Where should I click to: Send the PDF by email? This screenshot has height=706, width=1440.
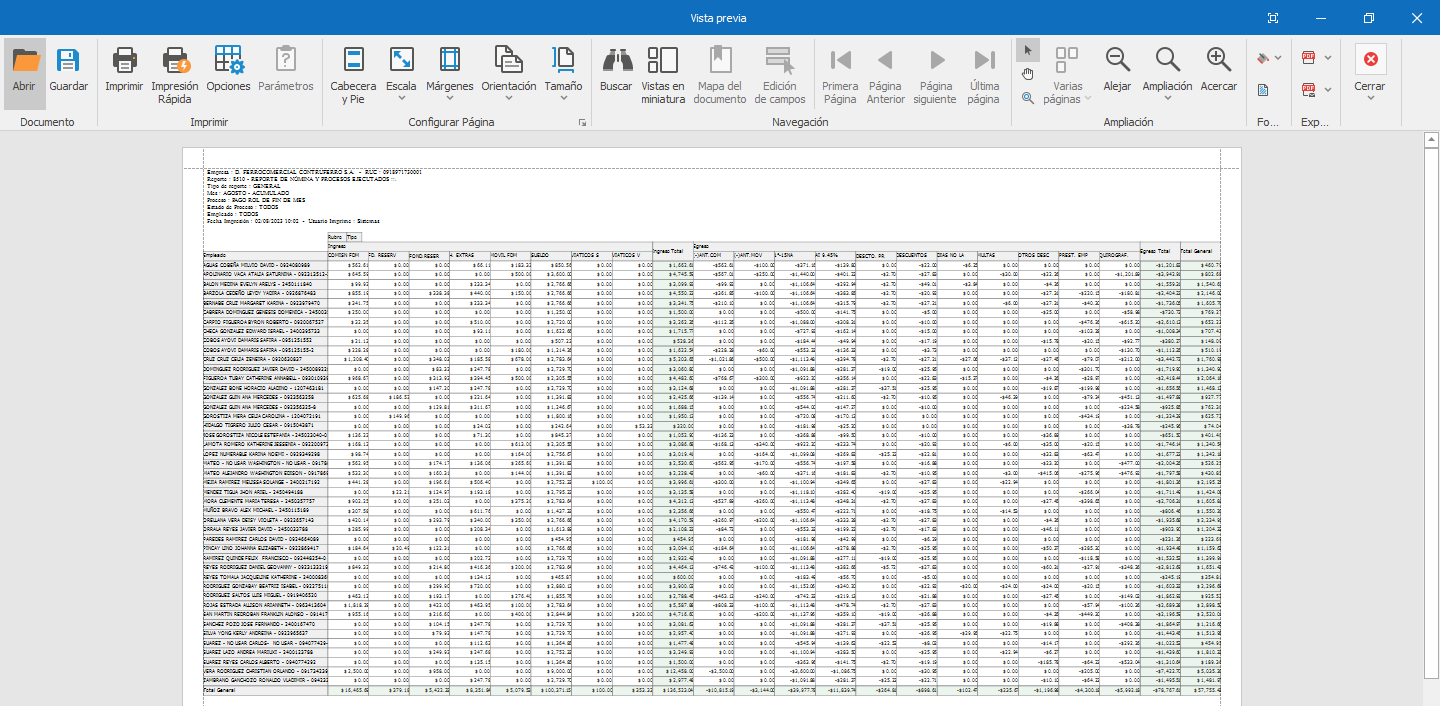(1308, 90)
